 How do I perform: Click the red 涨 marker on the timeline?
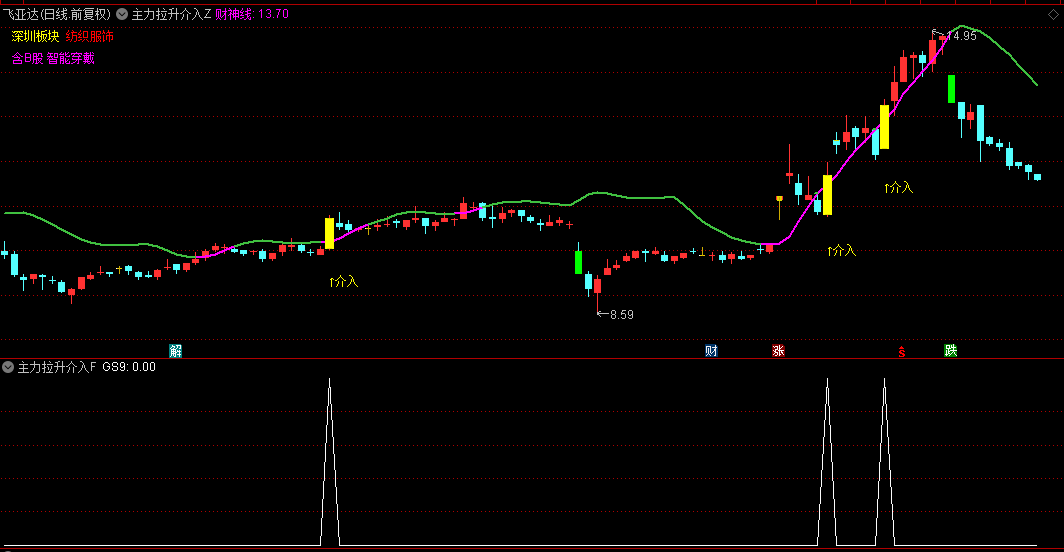point(778,350)
